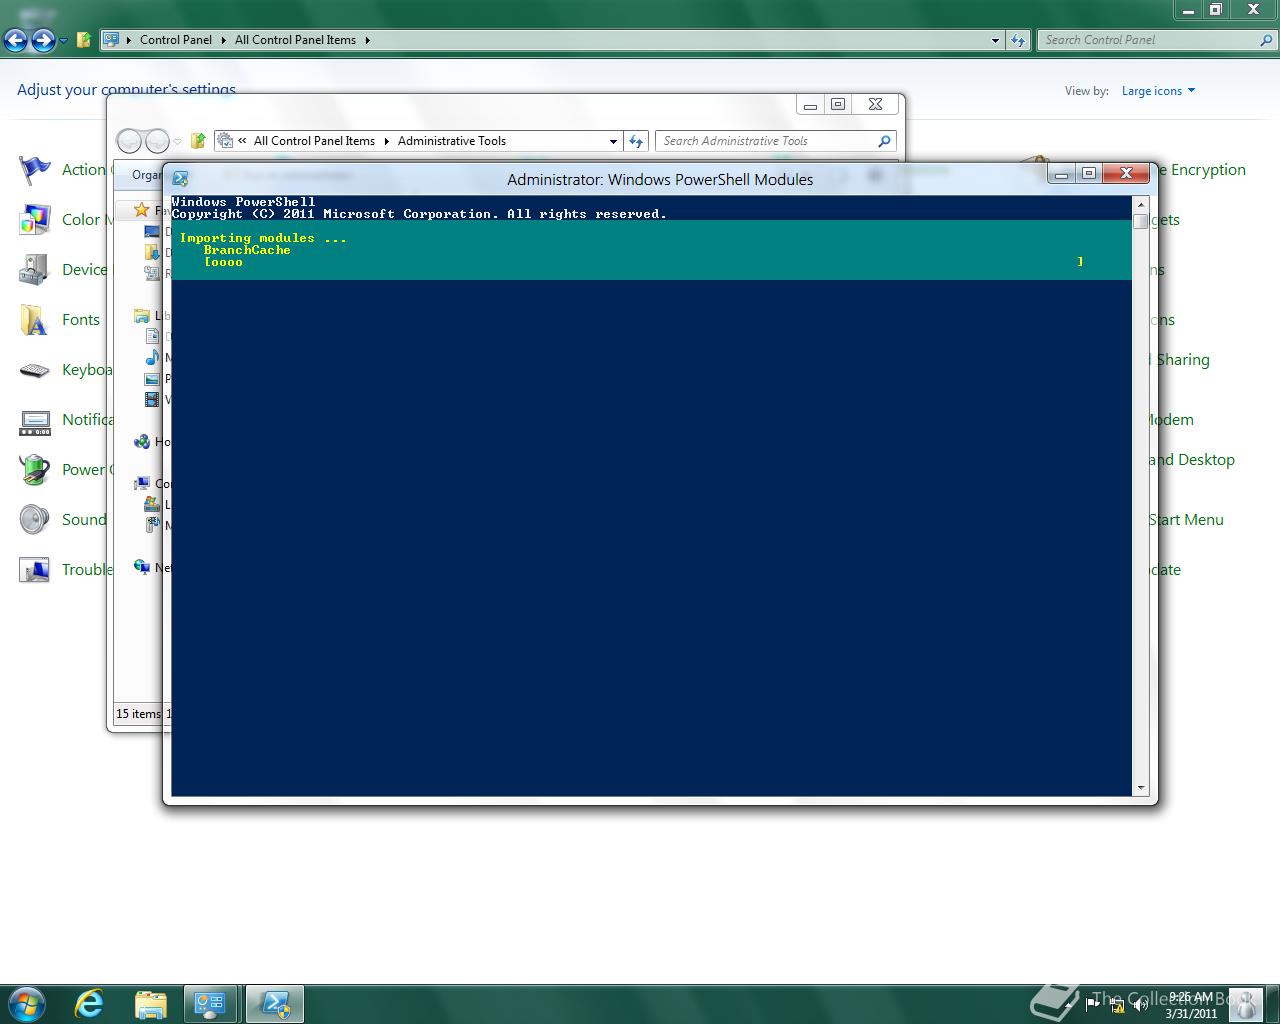The image size is (1280, 1024).
Task: Open the Keyboard settings icon
Action: [x=35, y=370]
